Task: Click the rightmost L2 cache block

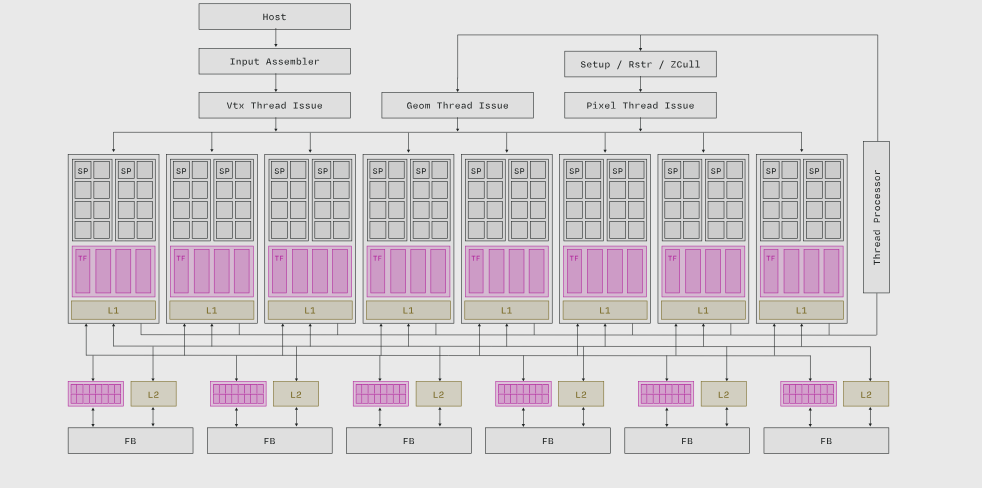Action: pyautogui.click(x=865, y=394)
